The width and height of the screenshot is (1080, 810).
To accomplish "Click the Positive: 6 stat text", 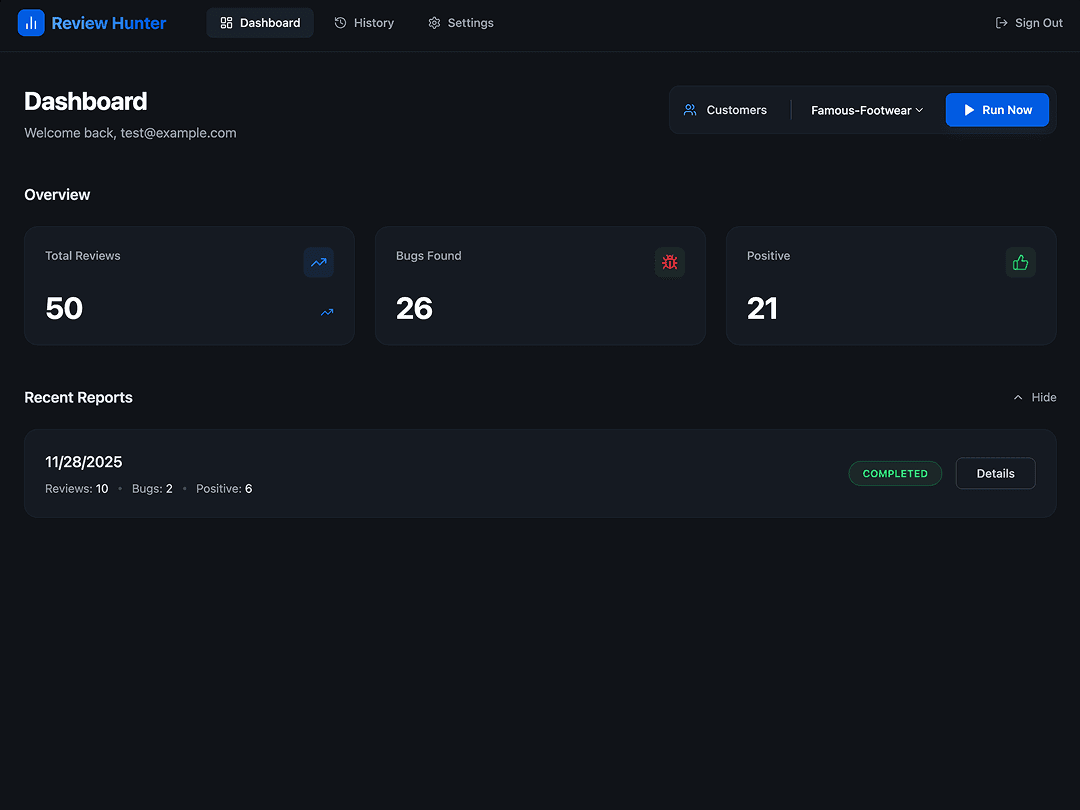I will pos(224,489).
